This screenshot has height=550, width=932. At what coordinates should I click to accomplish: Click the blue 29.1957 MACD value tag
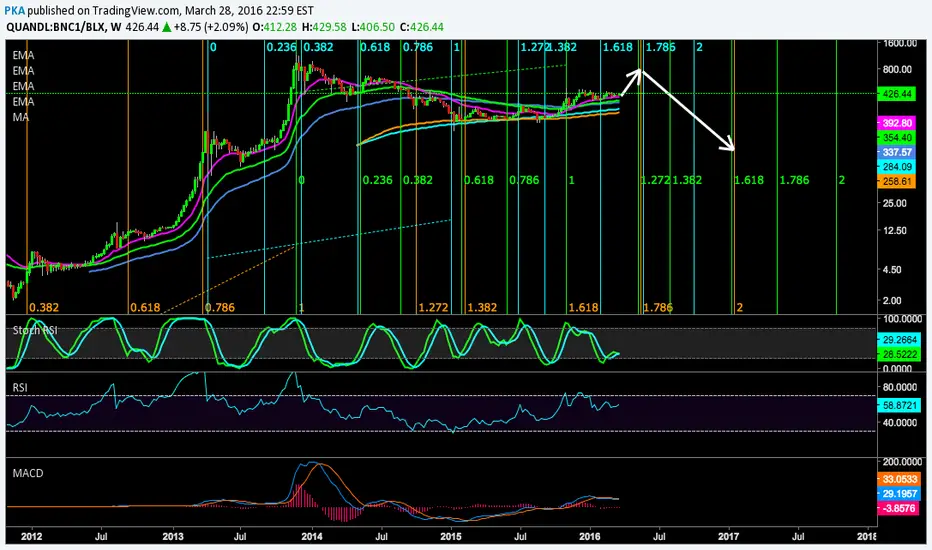[899, 494]
